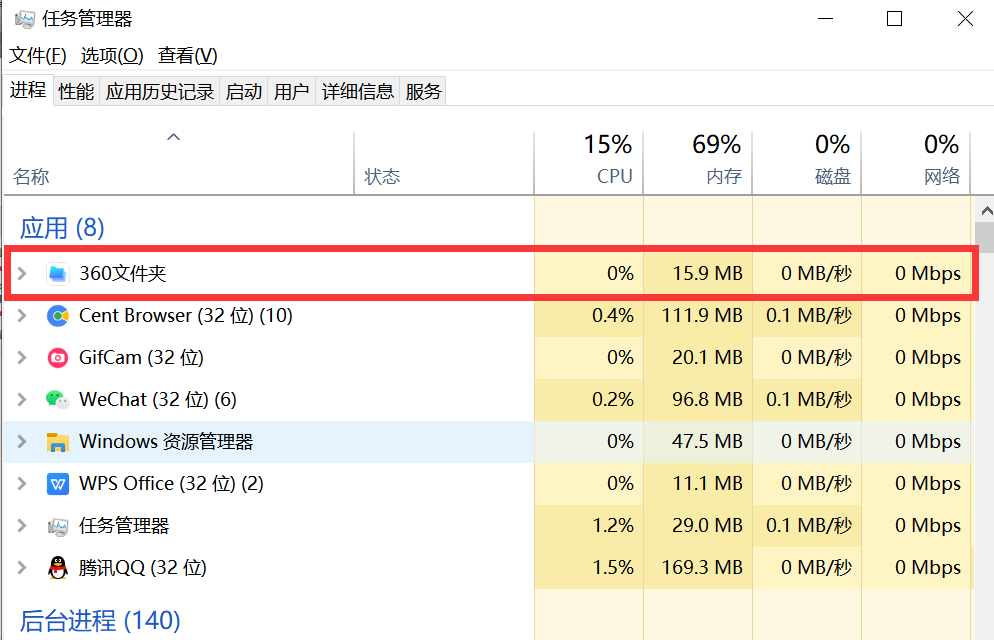
Task: Click the Windows 资源管理器 icon
Action: point(58,442)
